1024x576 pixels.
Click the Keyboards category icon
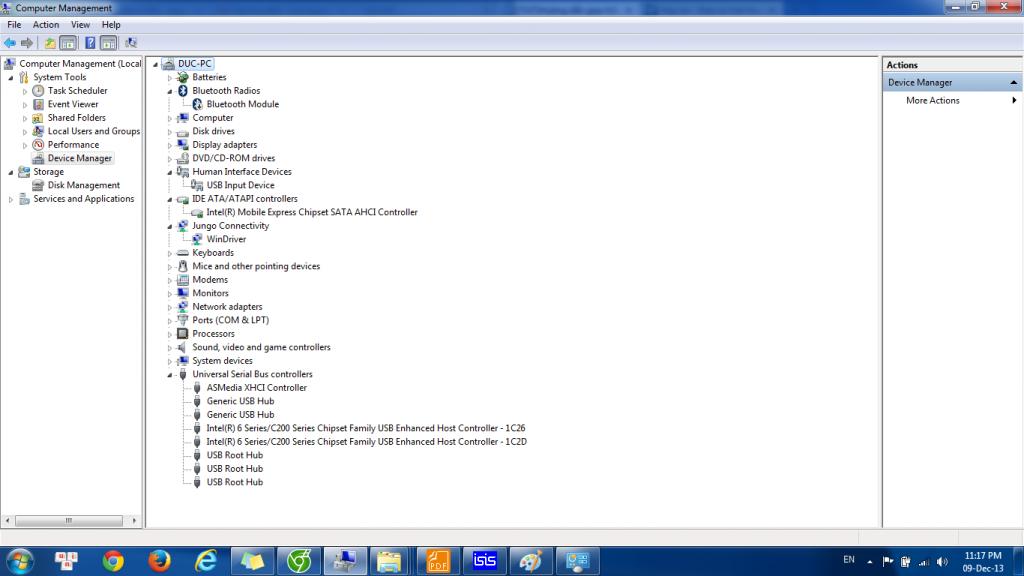pos(183,253)
